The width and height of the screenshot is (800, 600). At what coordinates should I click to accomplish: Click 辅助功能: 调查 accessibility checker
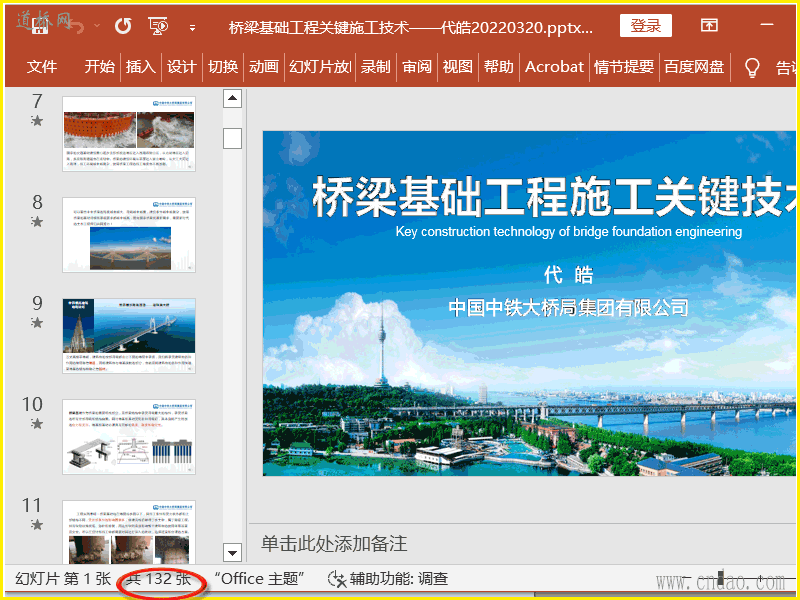(x=398, y=579)
